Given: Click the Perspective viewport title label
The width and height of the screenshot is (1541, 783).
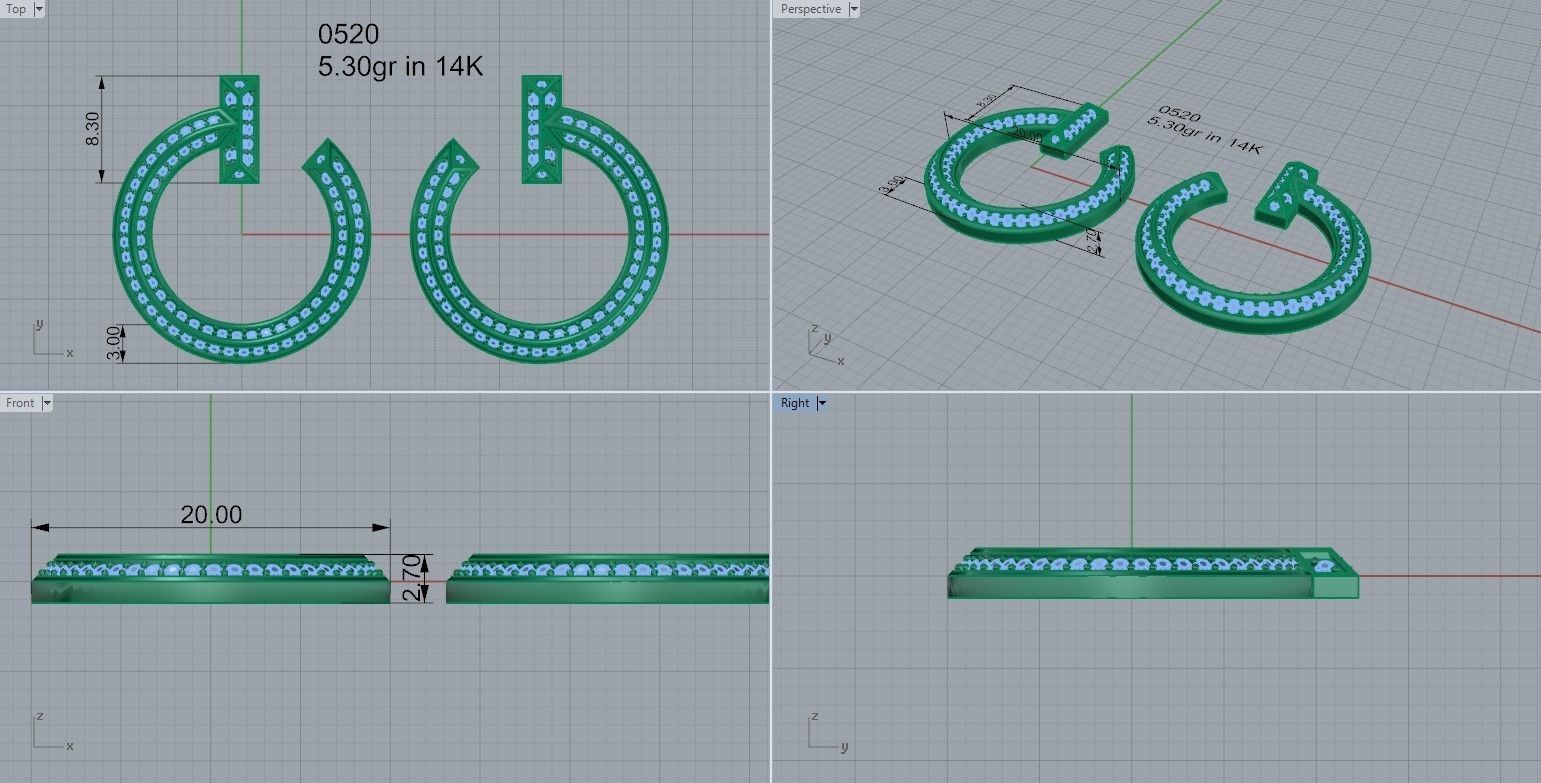Looking at the screenshot, I should [811, 9].
